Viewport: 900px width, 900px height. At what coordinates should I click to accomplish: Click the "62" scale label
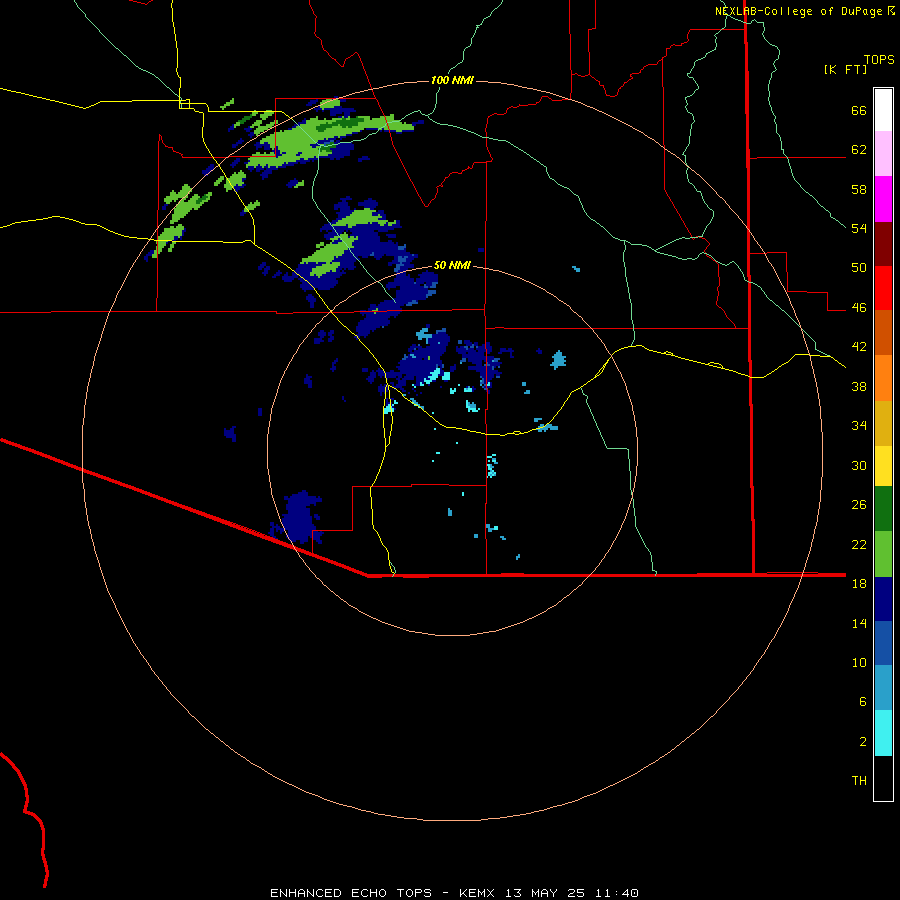pyautogui.click(x=859, y=150)
